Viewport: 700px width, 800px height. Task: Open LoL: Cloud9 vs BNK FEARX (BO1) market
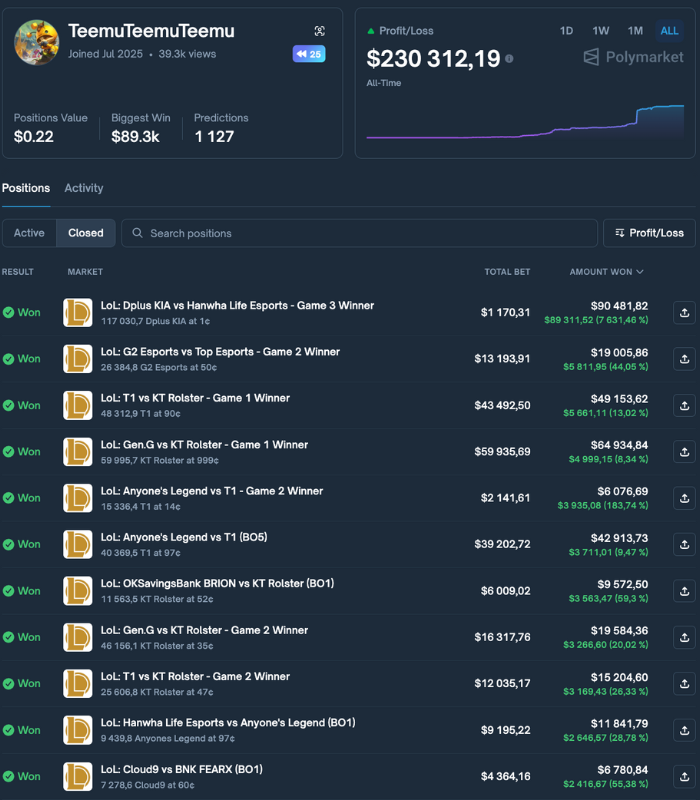[x=182, y=769]
